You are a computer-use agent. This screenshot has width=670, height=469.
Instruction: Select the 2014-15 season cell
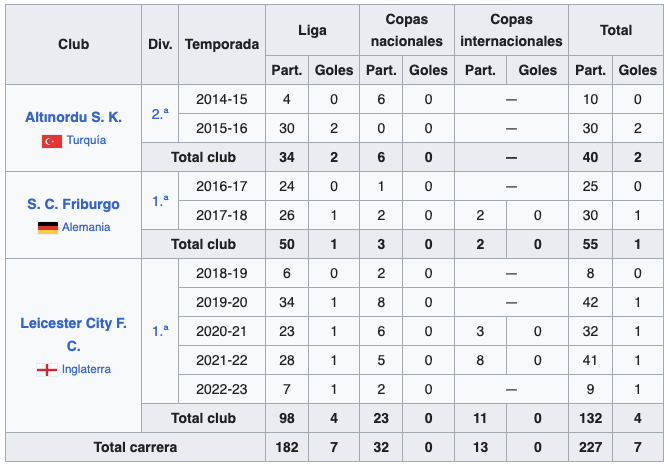click(222, 100)
